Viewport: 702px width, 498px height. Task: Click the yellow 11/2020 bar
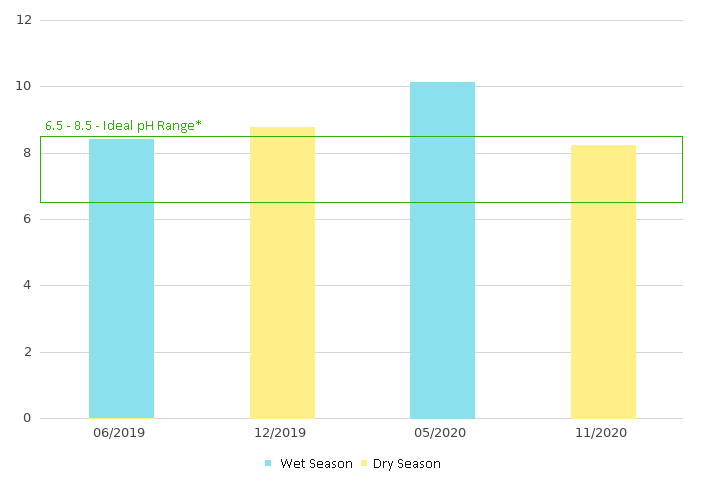(x=603, y=281)
